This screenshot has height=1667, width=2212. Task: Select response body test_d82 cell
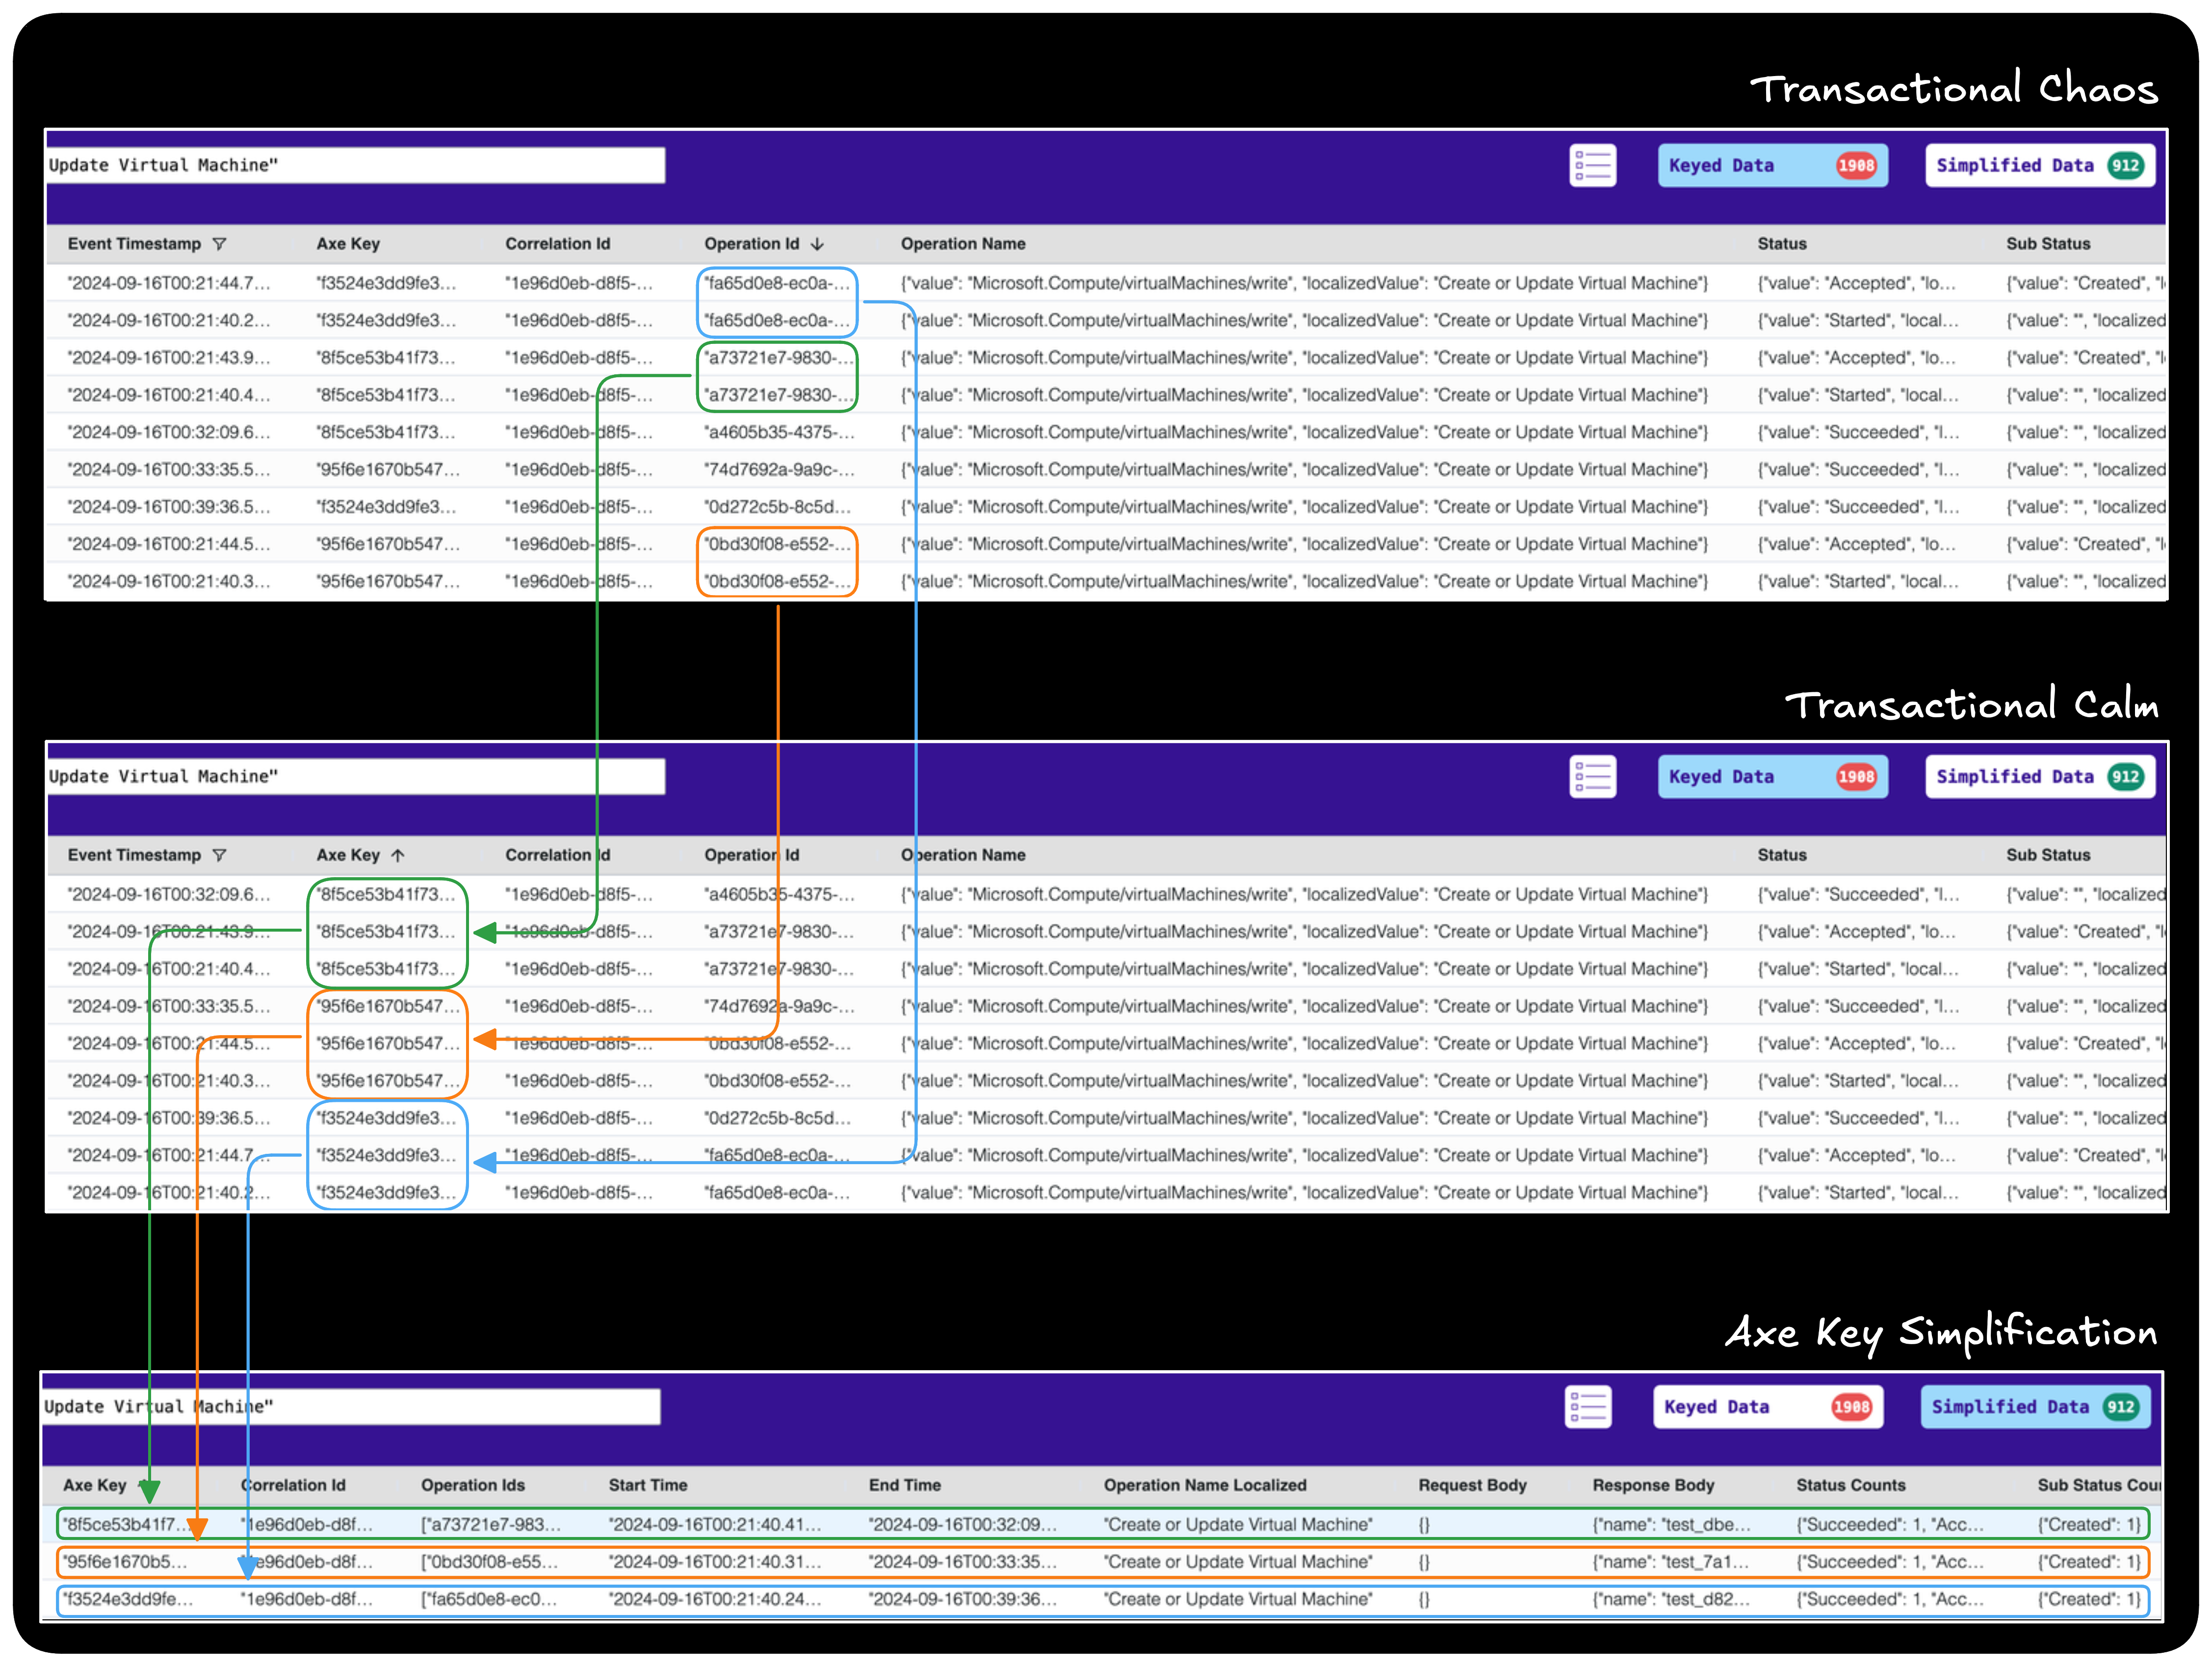(x=1672, y=1599)
